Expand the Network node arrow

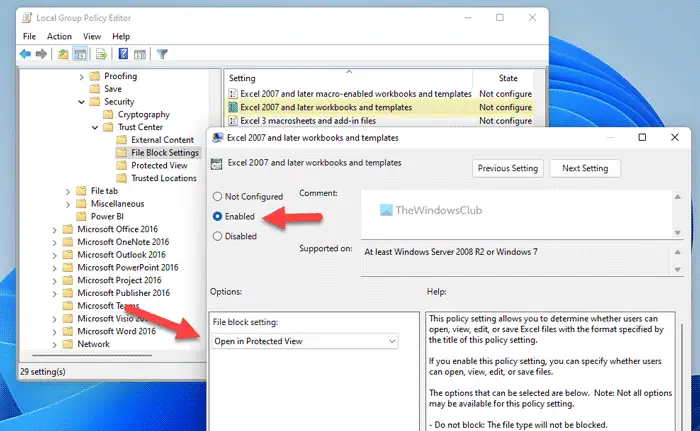click(54, 345)
